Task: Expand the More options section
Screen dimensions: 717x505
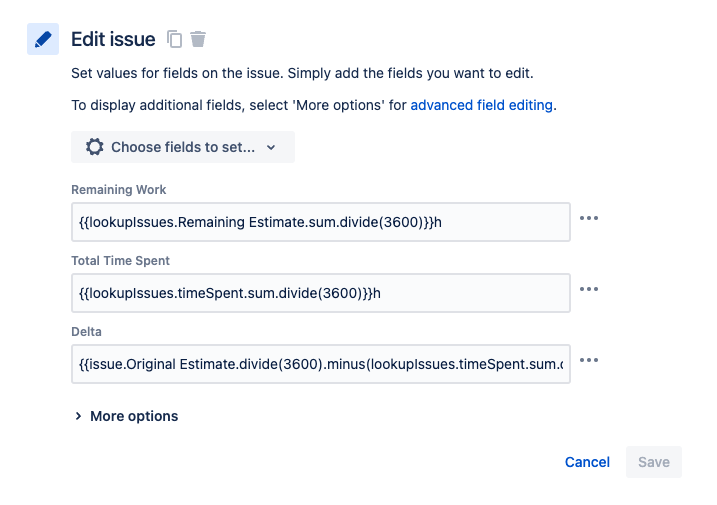Action: (127, 416)
